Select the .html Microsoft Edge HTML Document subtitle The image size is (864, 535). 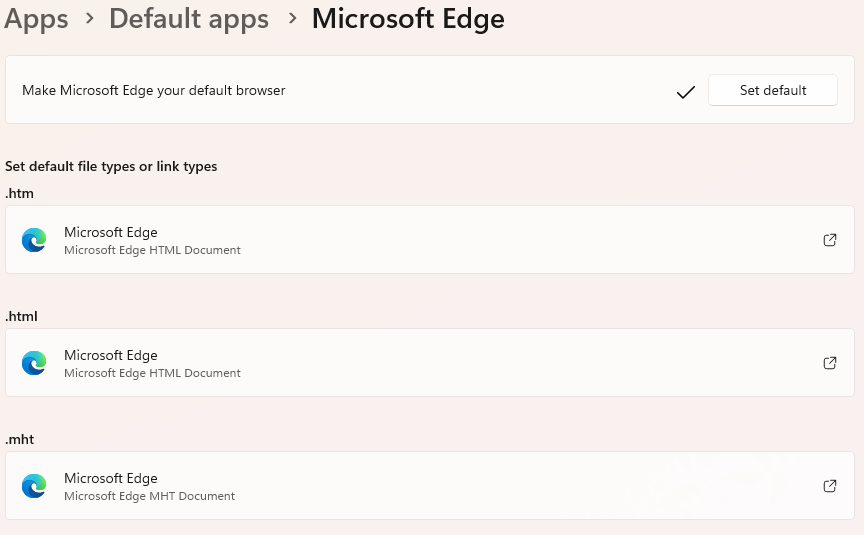(152, 373)
